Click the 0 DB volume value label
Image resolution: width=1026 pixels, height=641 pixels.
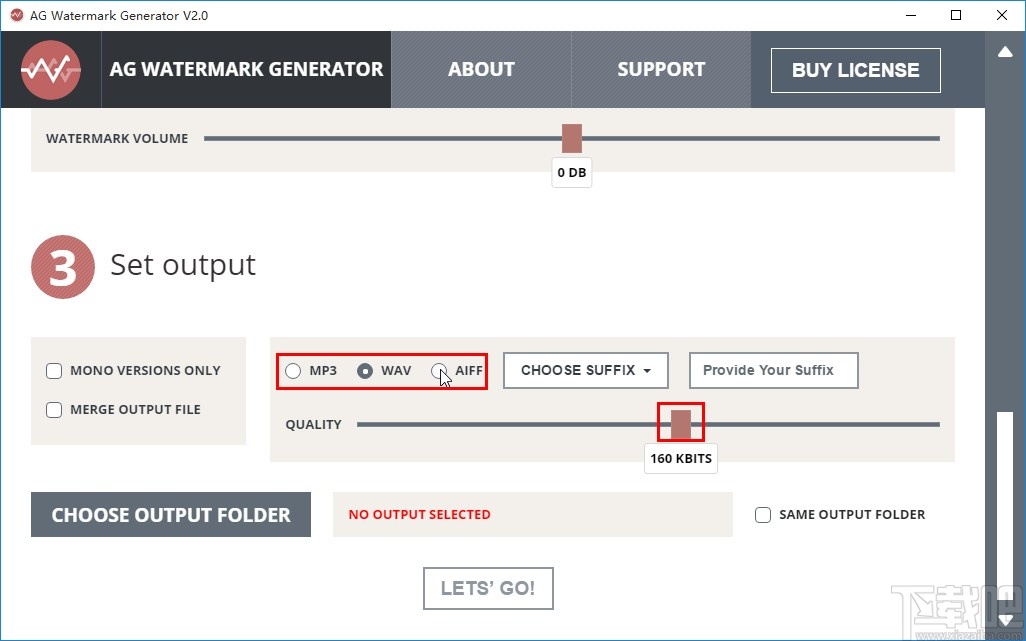572,173
